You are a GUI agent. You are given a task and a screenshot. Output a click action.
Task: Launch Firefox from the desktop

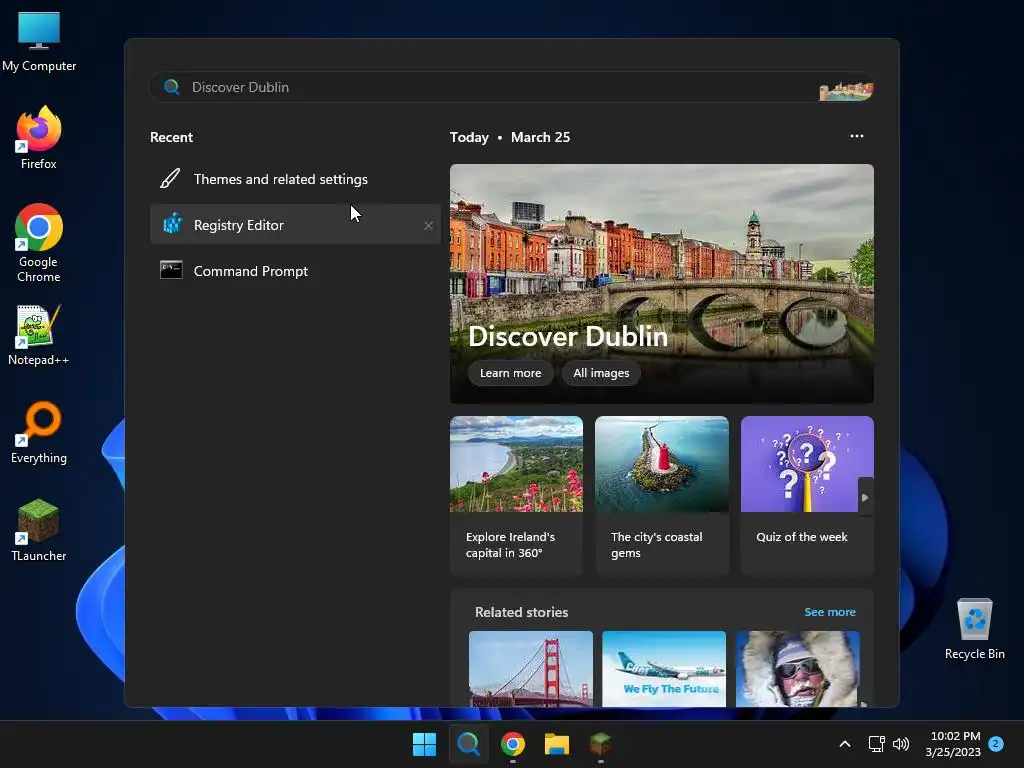tap(39, 138)
